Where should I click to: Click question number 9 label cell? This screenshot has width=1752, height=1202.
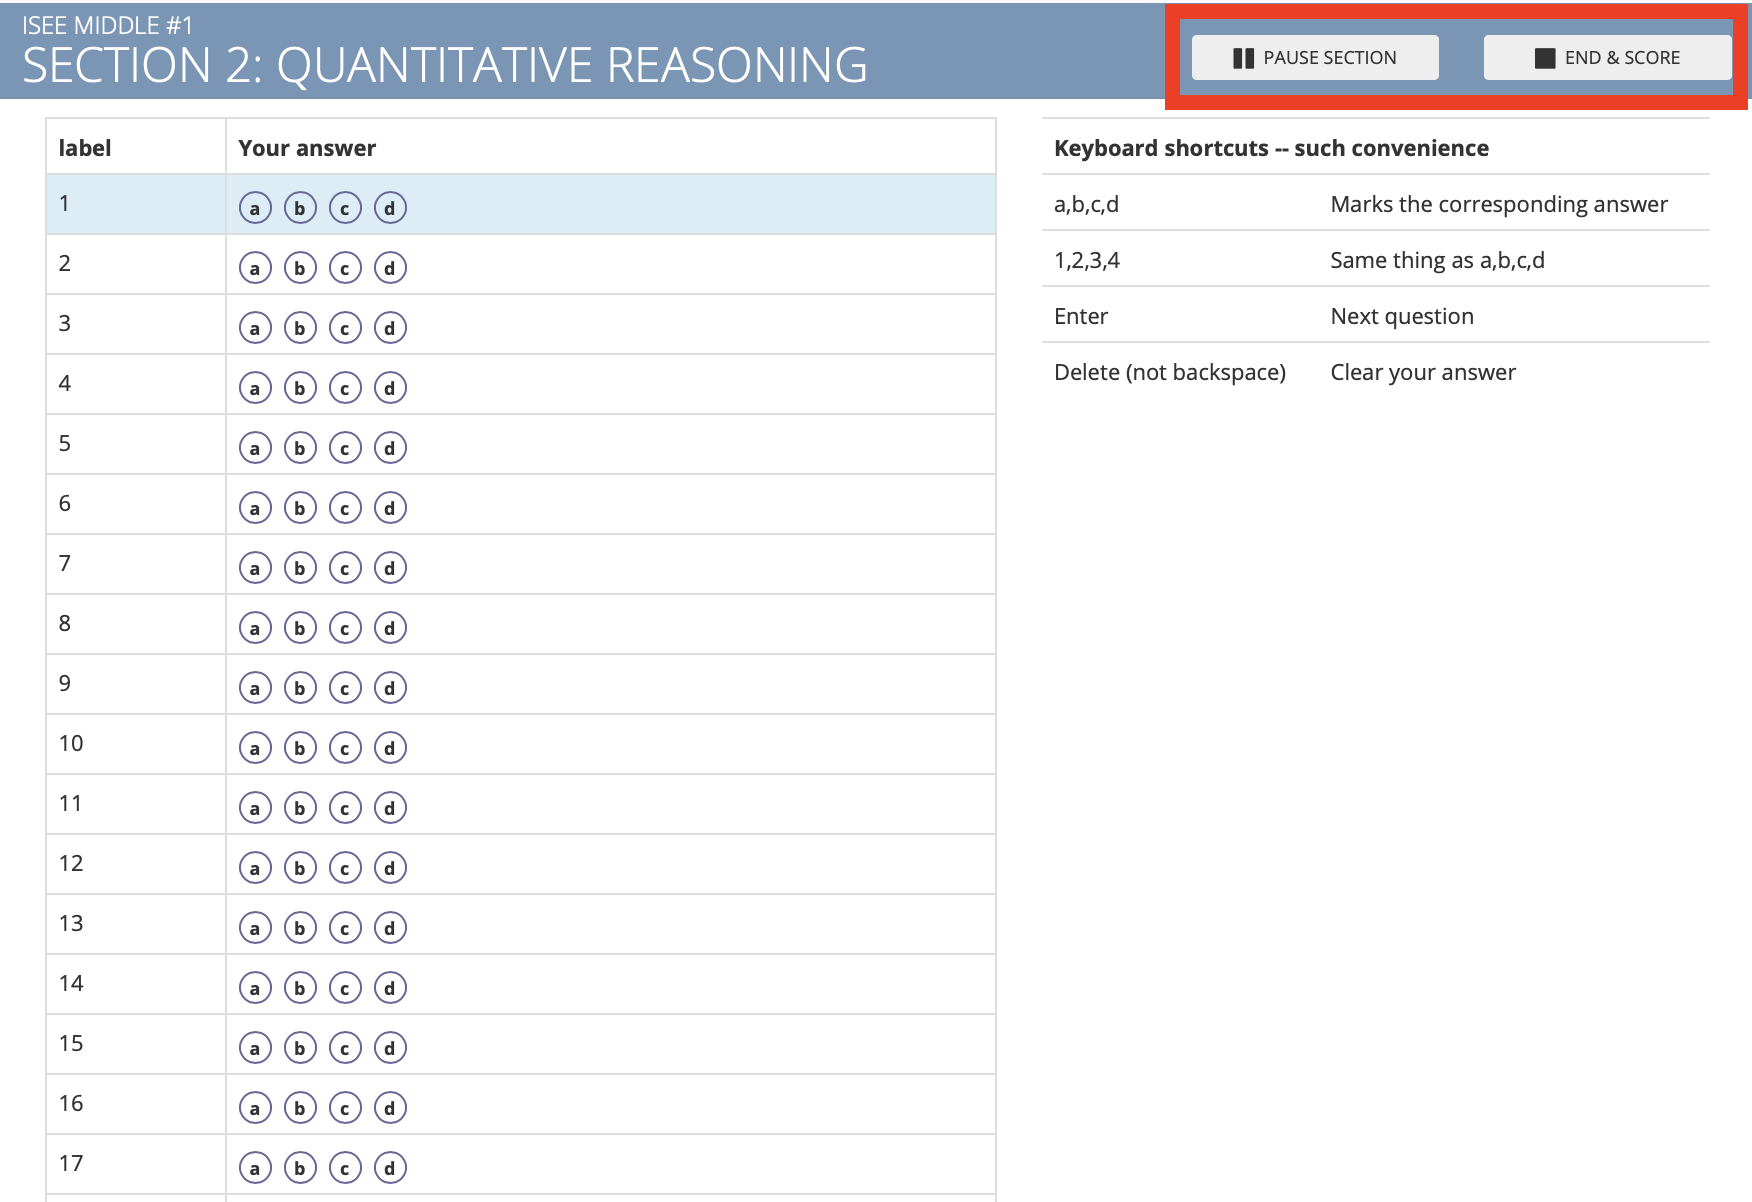(x=136, y=684)
